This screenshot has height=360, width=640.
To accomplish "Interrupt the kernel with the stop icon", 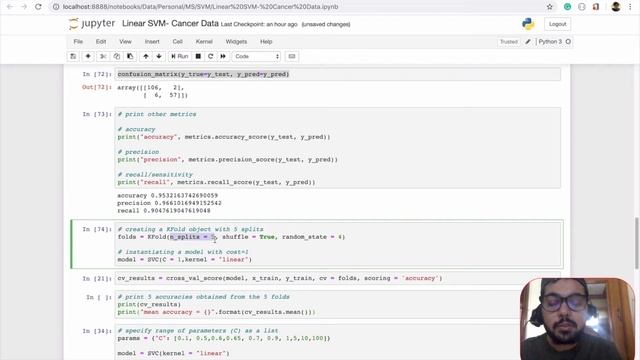I will click(x=198, y=56).
